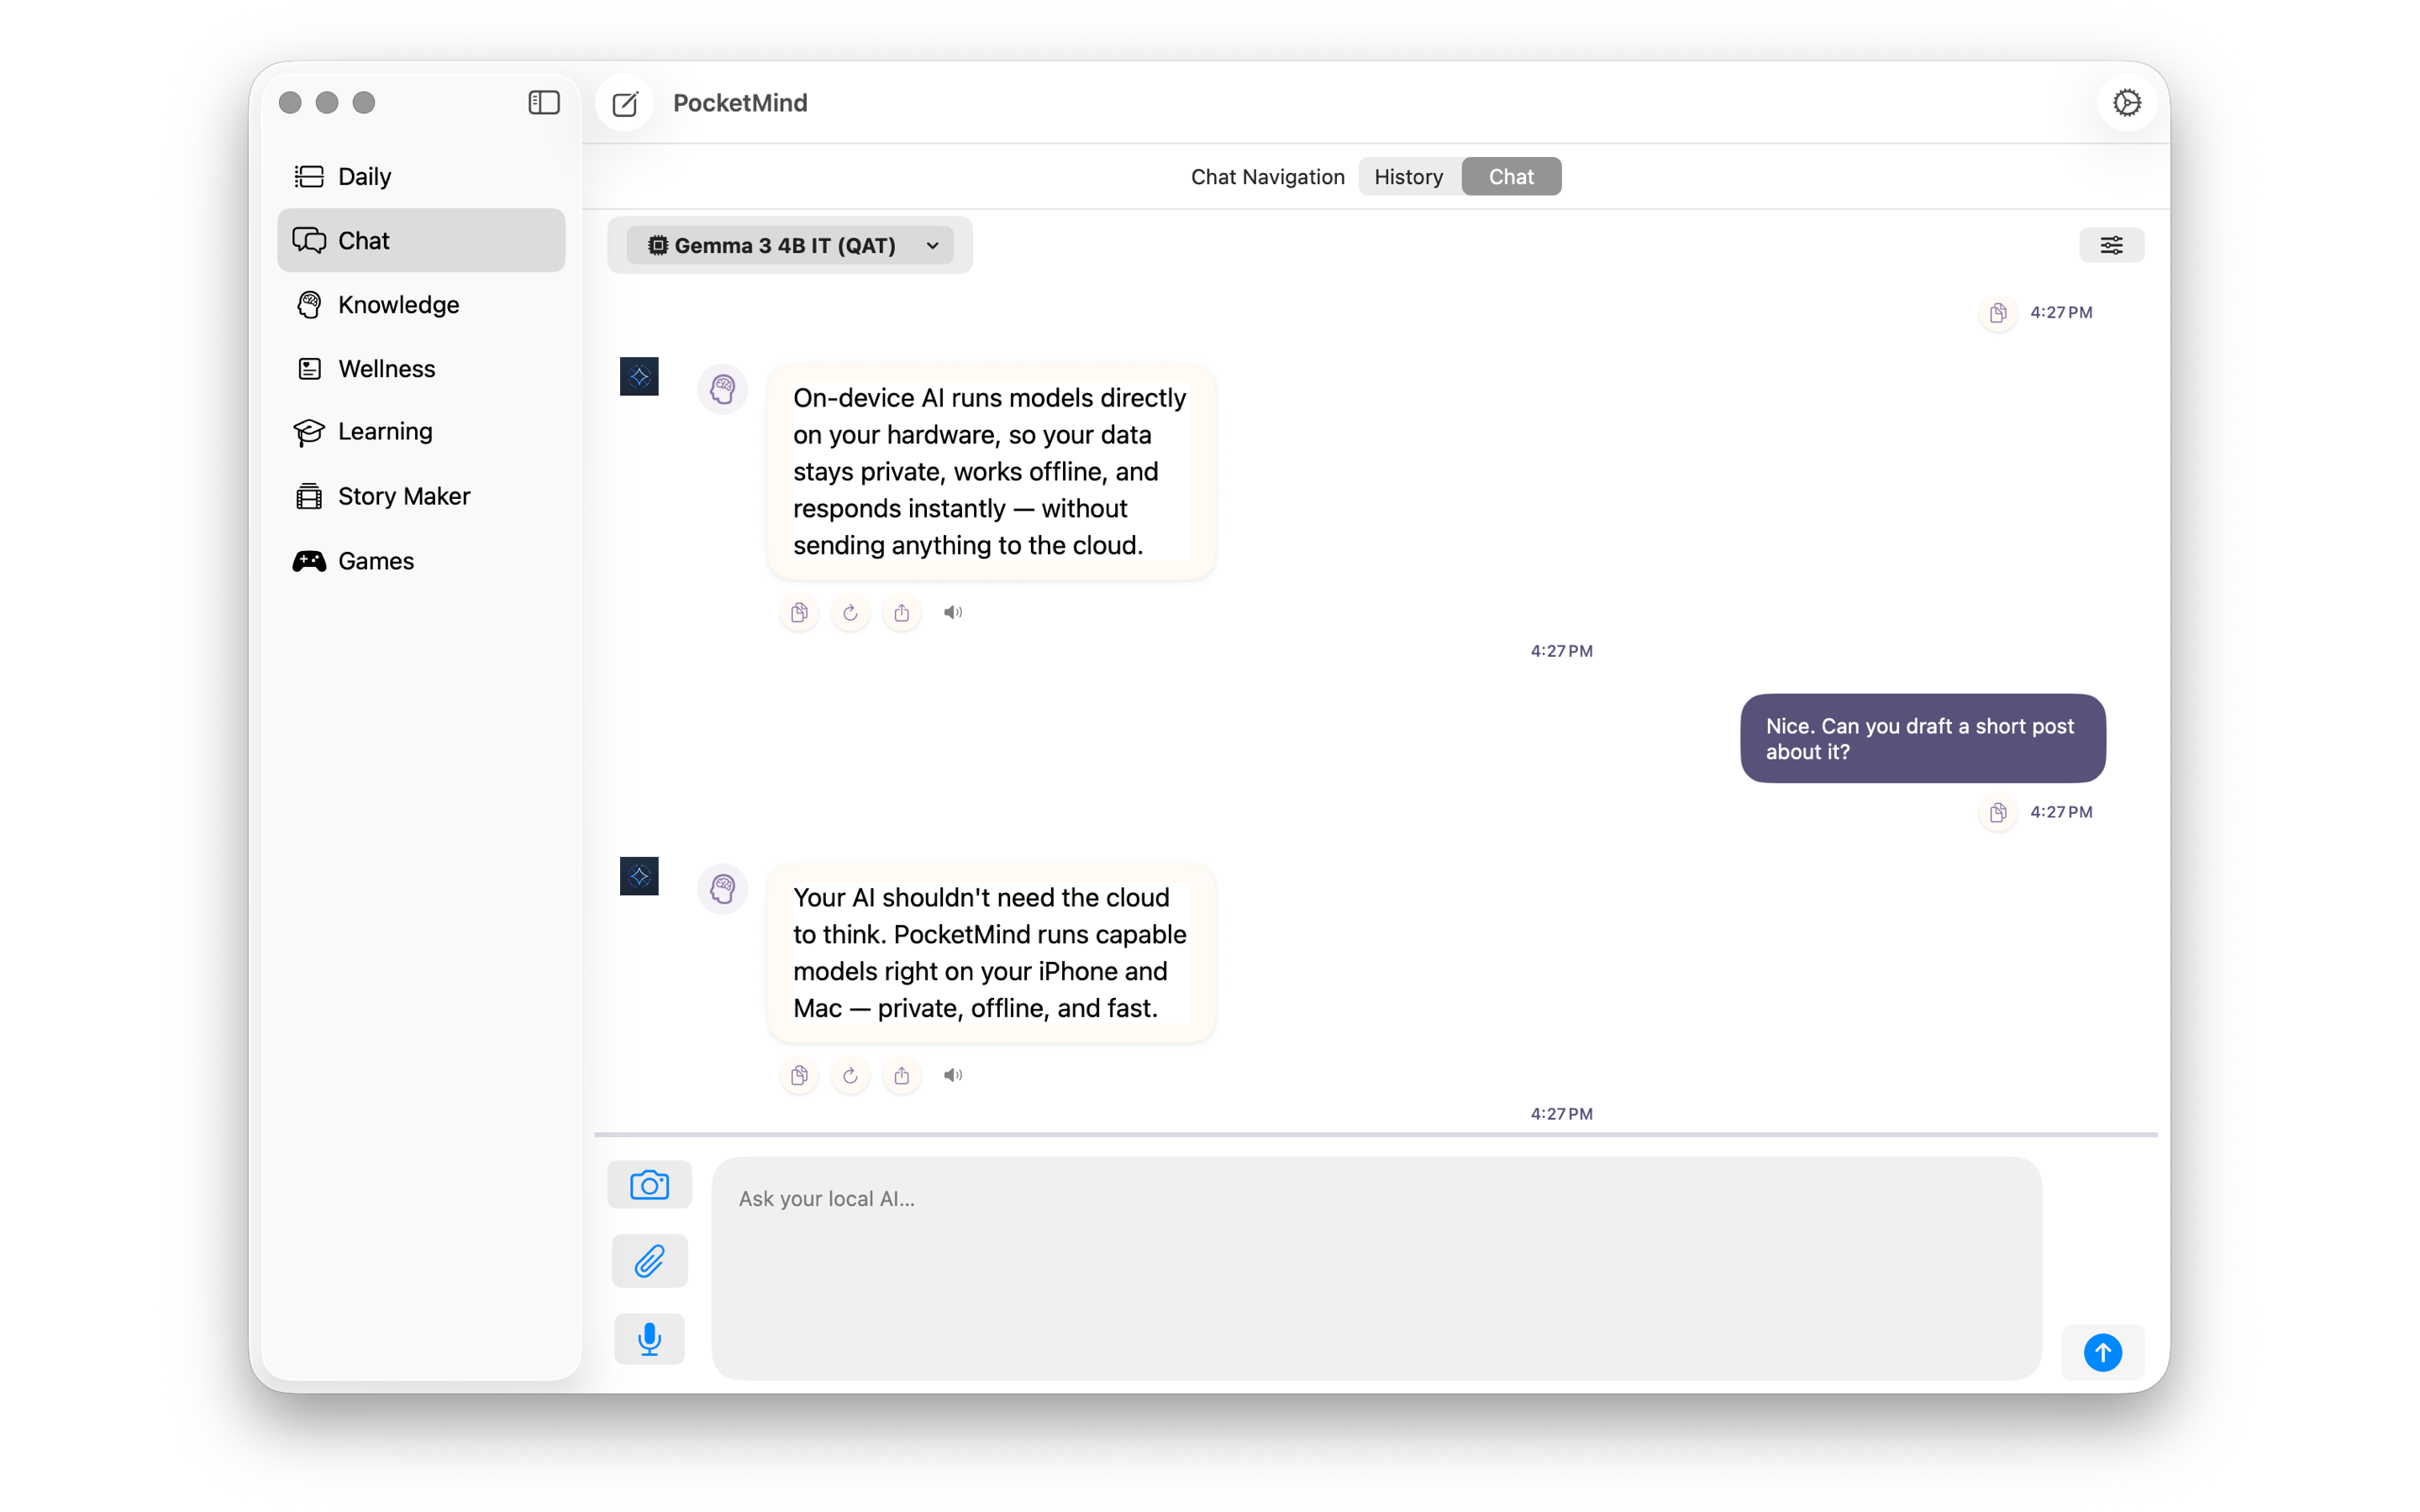Switch to the History tab
This screenshot has height=1512, width=2420.
click(1408, 177)
